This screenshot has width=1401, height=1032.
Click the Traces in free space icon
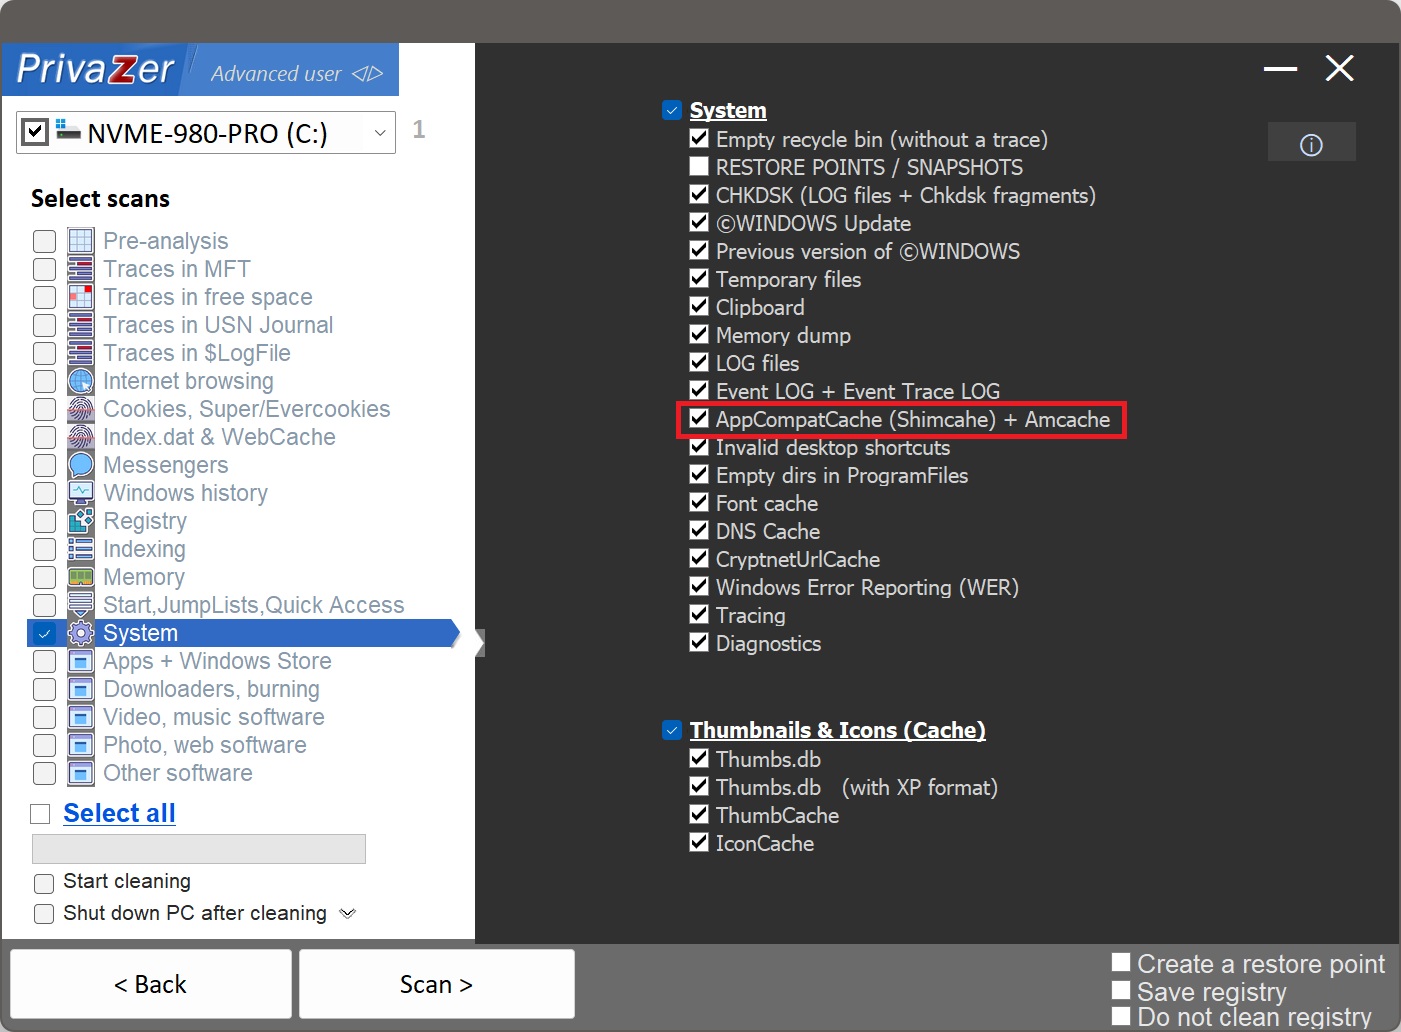click(x=81, y=297)
